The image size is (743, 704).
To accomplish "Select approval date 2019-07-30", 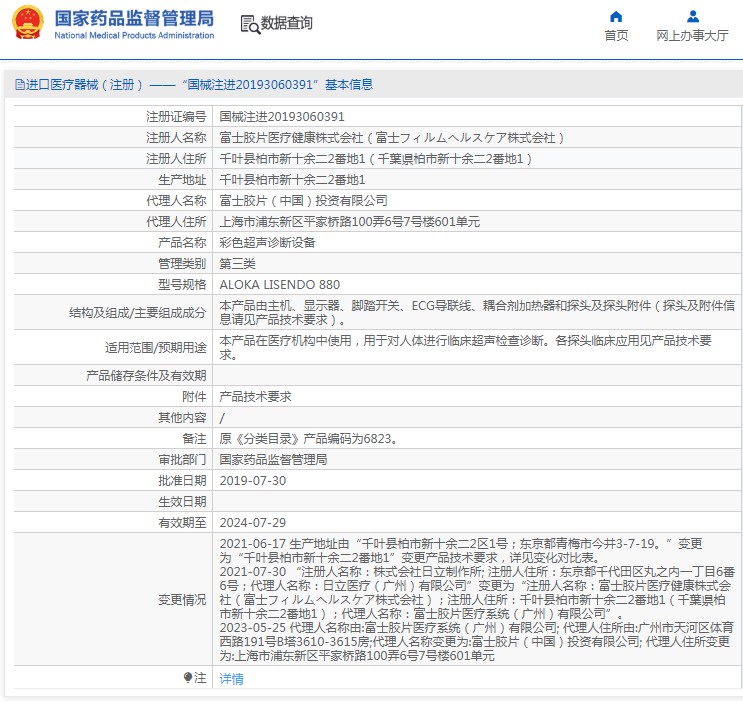I will (253, 481).
